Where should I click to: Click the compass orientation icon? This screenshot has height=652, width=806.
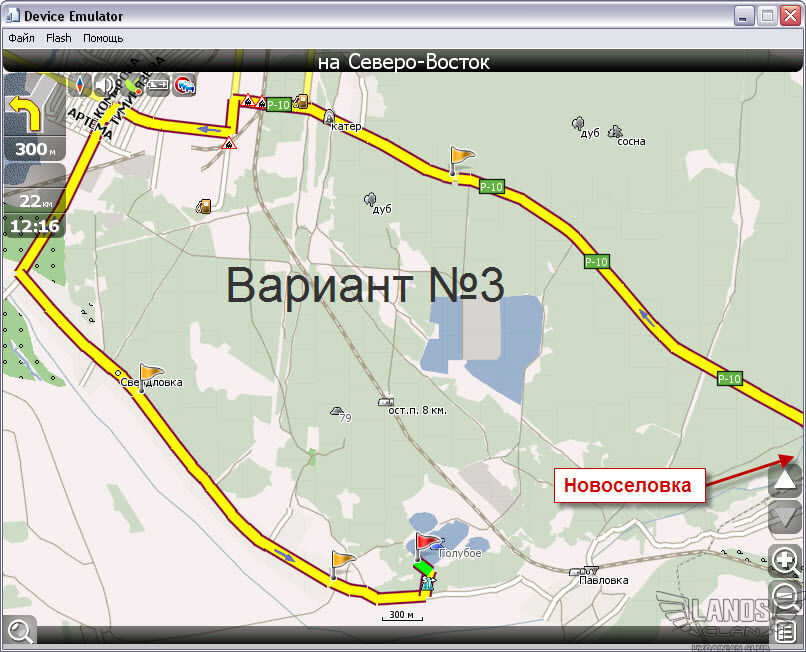[82, 85]
